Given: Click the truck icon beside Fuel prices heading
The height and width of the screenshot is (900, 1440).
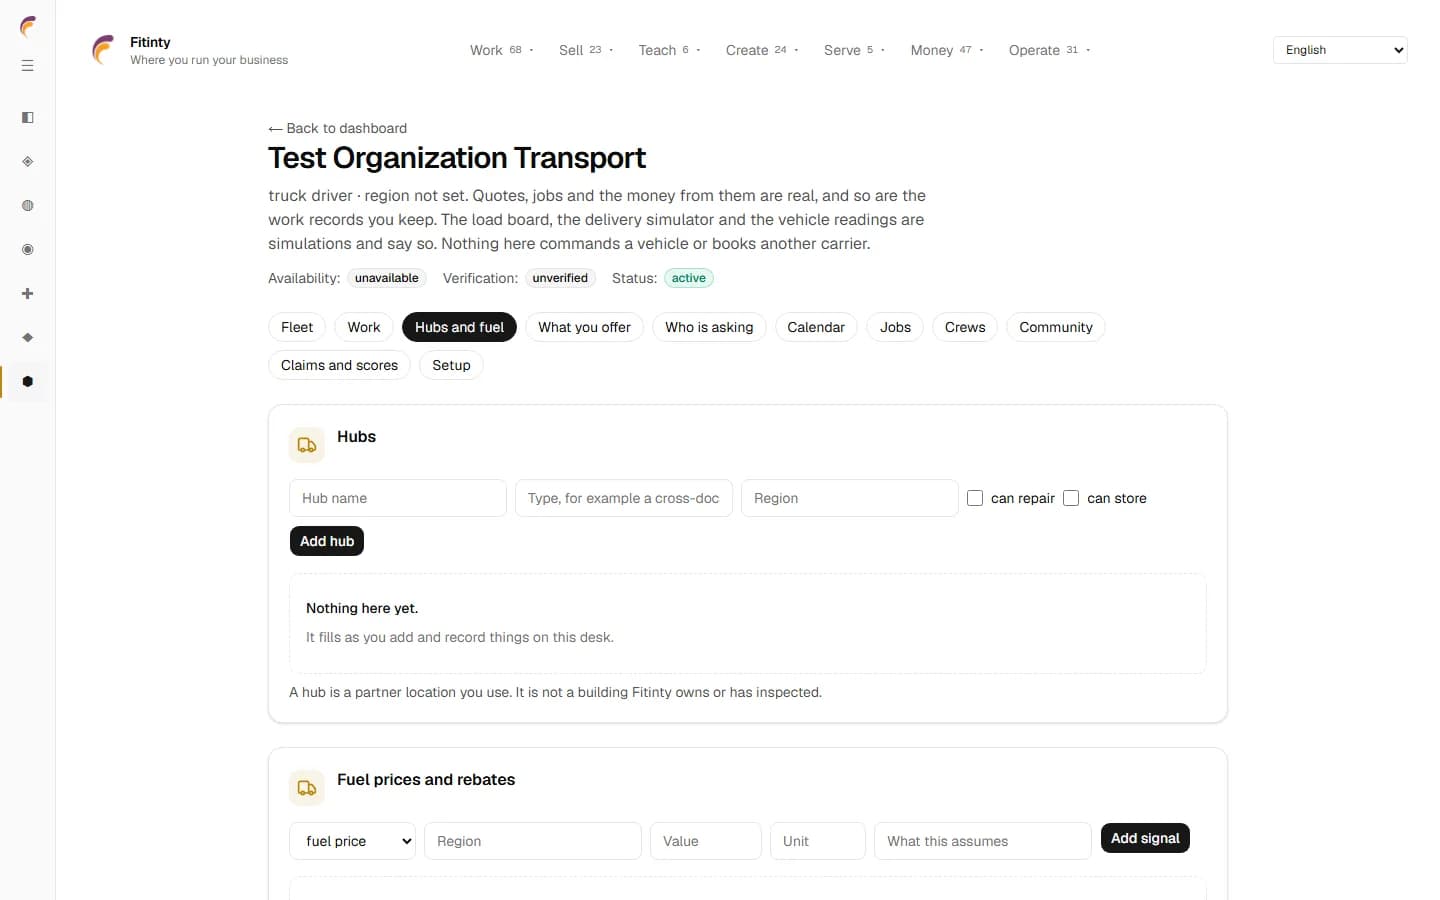Looking at the screenshot, I should pyautogui.click(x=307, y=788).
